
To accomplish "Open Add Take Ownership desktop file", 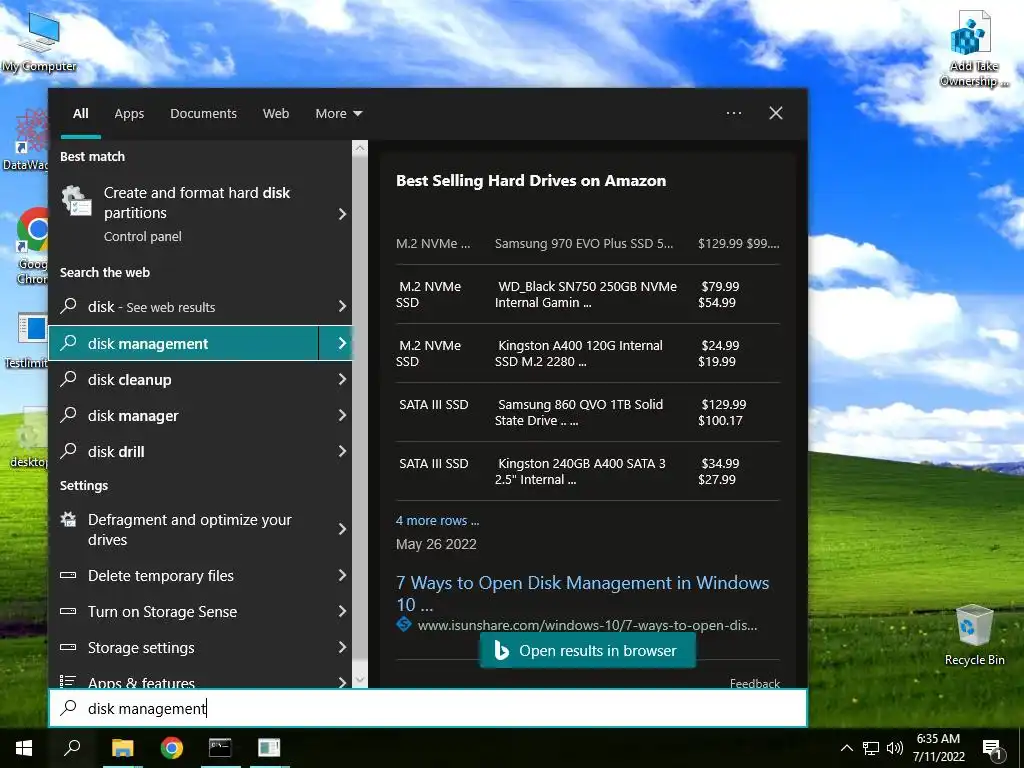I will pyautogui.click(x=974, y=49).
